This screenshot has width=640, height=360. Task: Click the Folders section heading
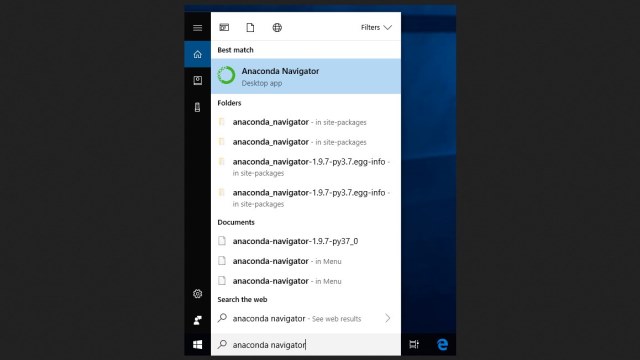tap(229, 103)
